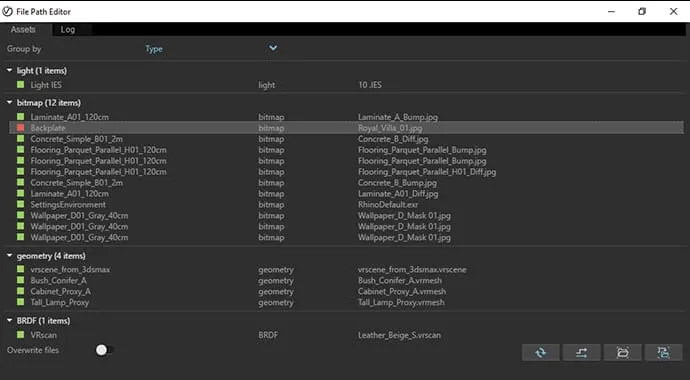
Task: Click the IES file name in the Light IES row
Action: coord(370,85)
